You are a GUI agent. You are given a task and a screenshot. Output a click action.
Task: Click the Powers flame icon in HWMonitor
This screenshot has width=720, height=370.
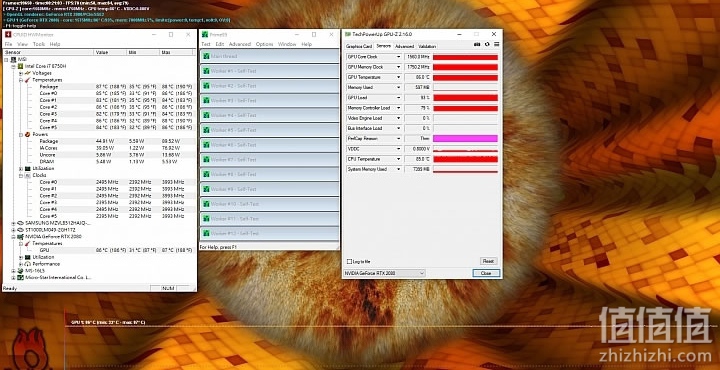28,135
